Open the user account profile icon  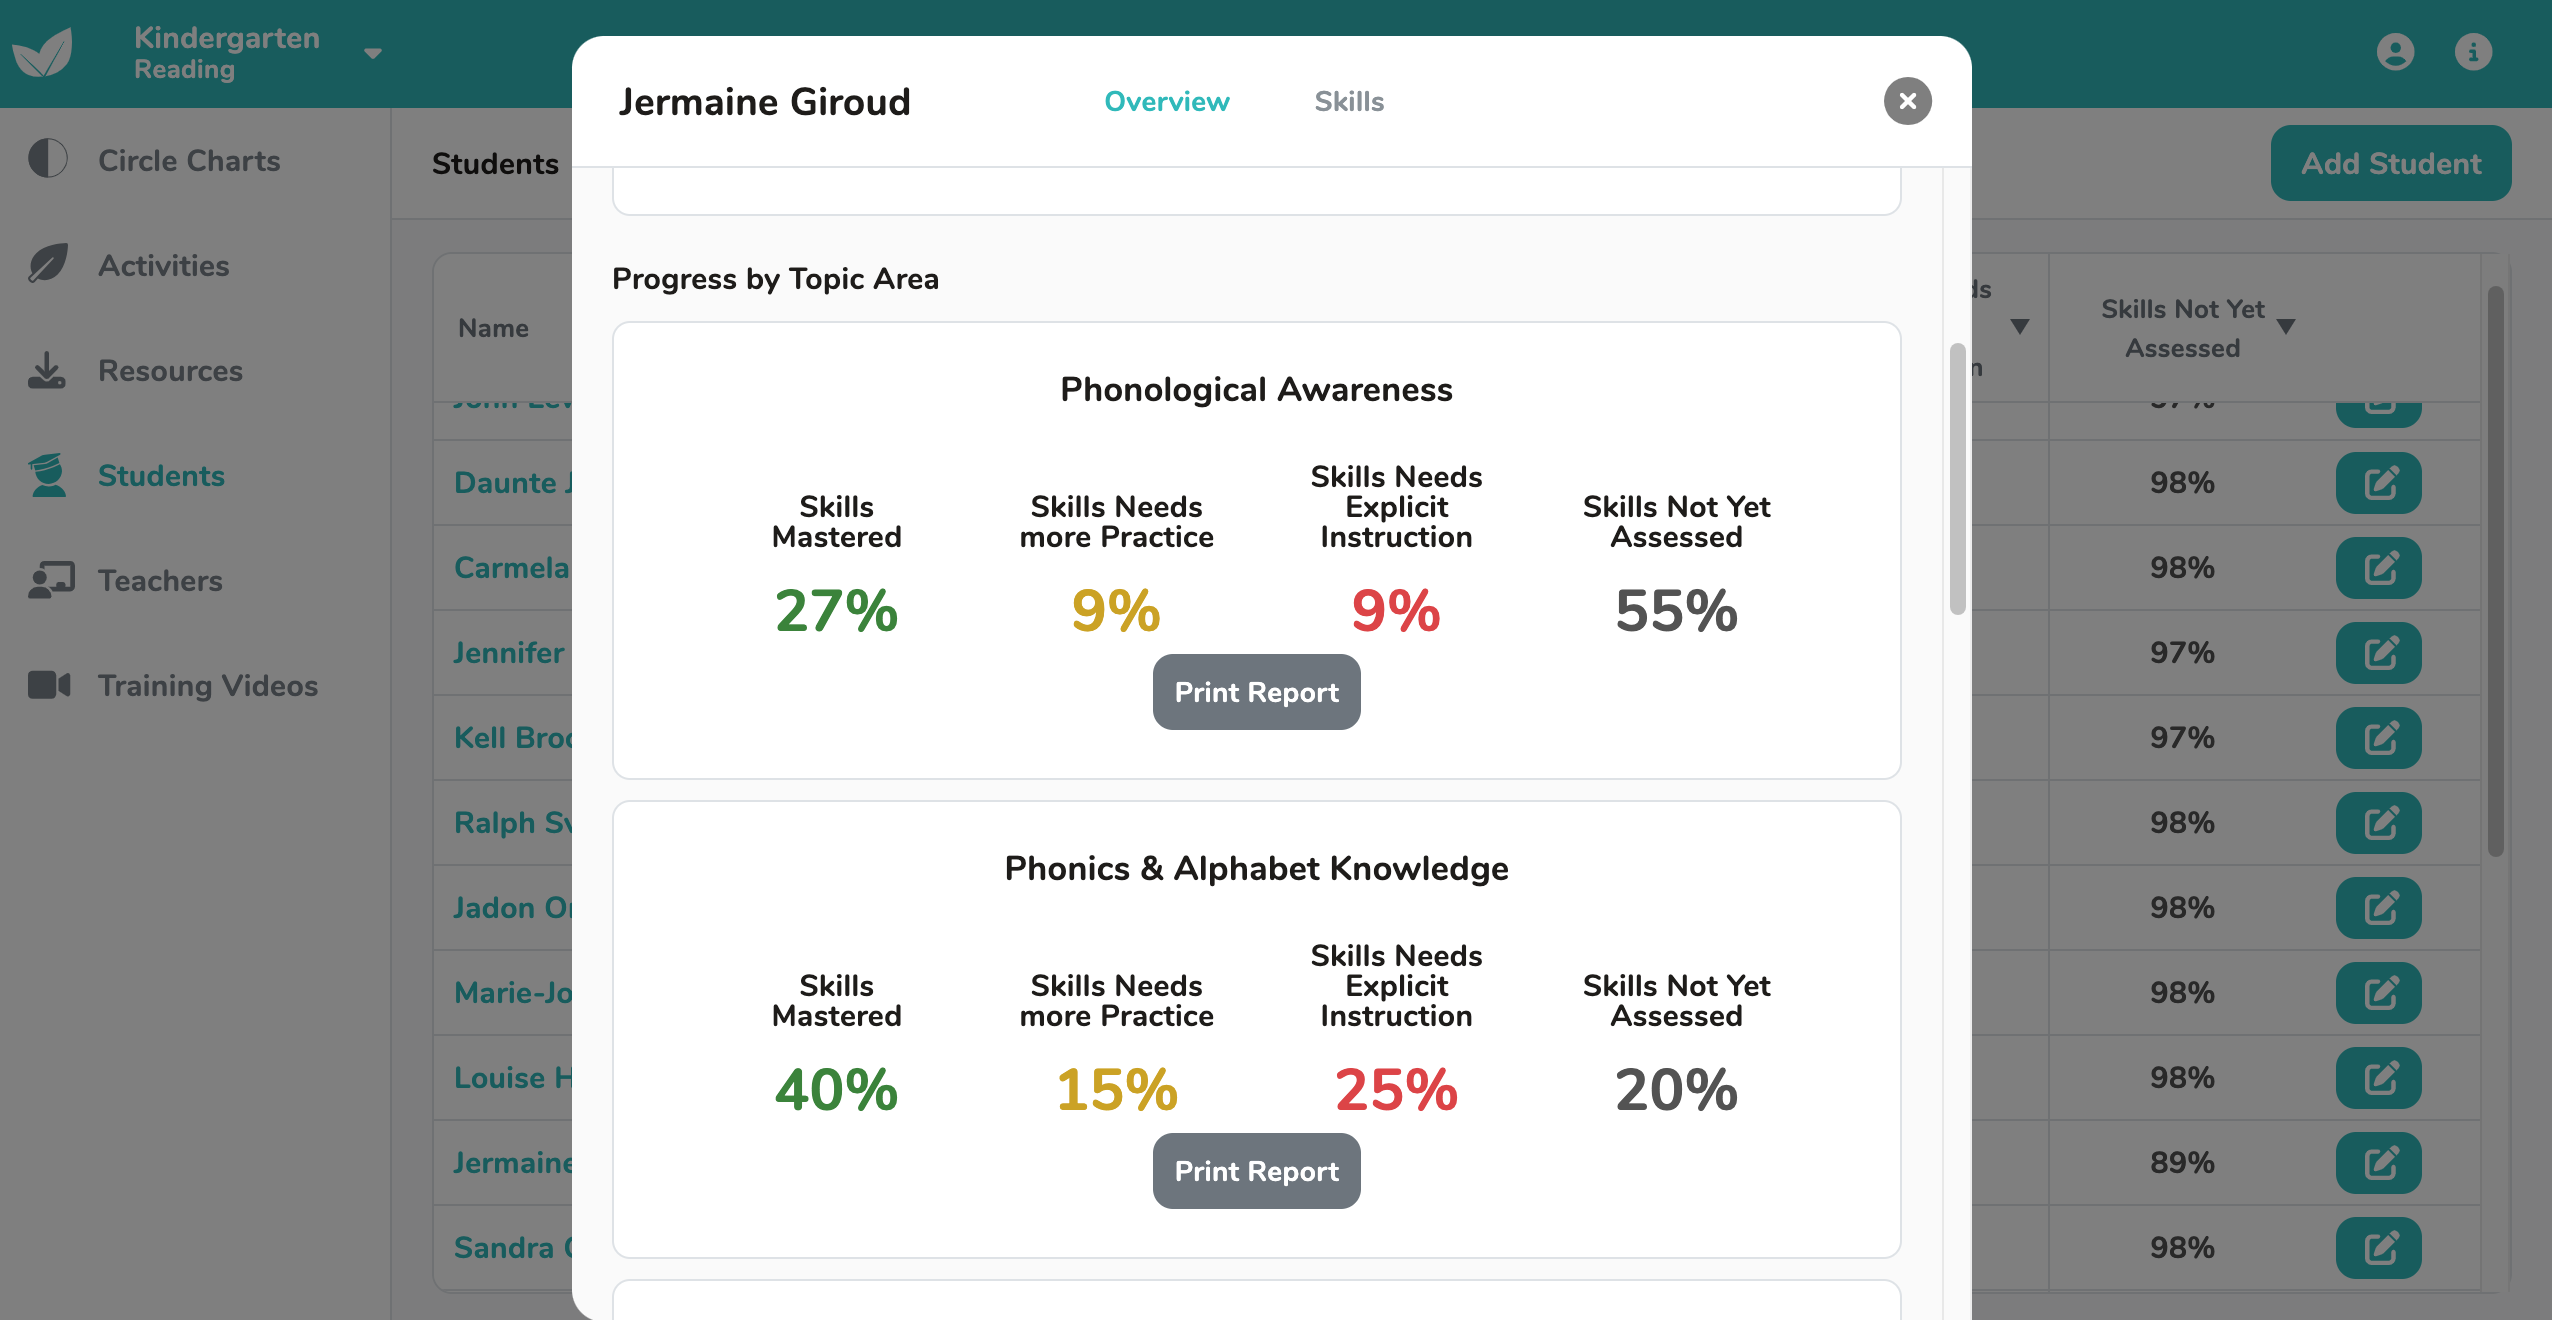pos(2395,52)
